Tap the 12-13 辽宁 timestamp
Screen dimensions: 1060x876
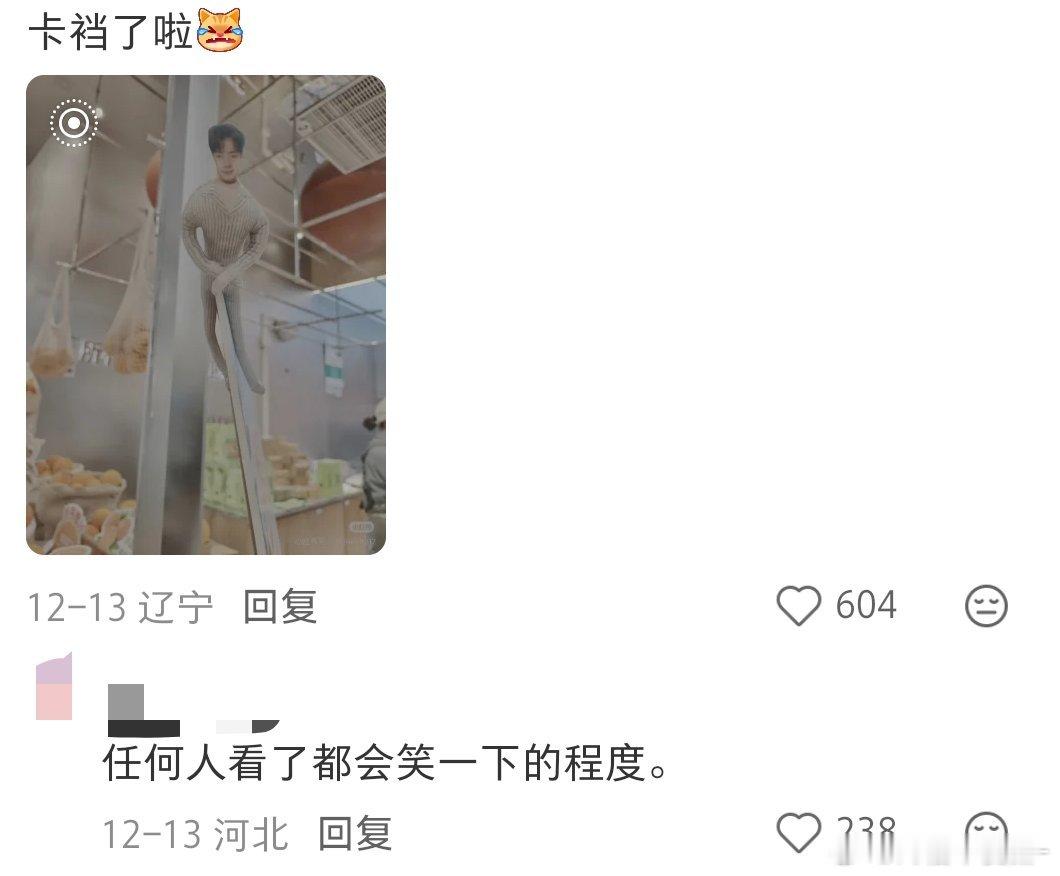pyautogui.click(x=120, y=606)
